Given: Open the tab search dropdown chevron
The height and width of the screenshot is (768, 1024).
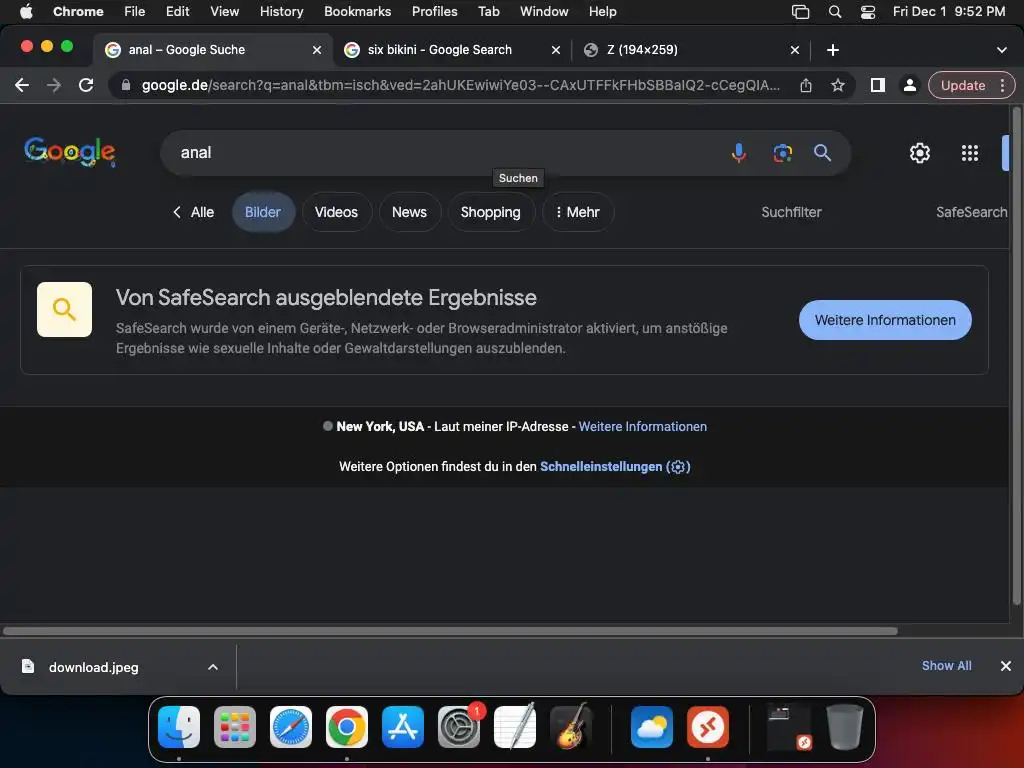Looking at the screenshot, I should tap(1001, 50).
